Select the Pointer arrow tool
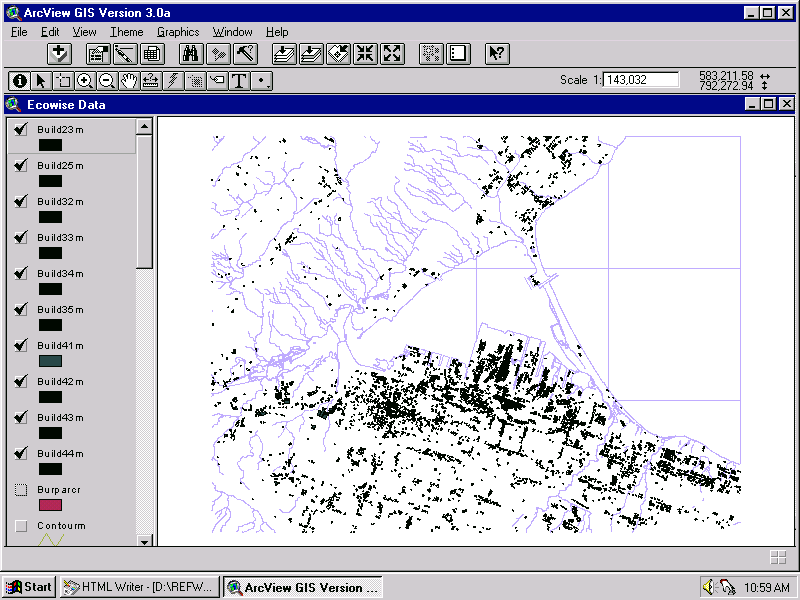Image resolution: width=800 pixels, height=600 pixels. (x=41, y=81)
